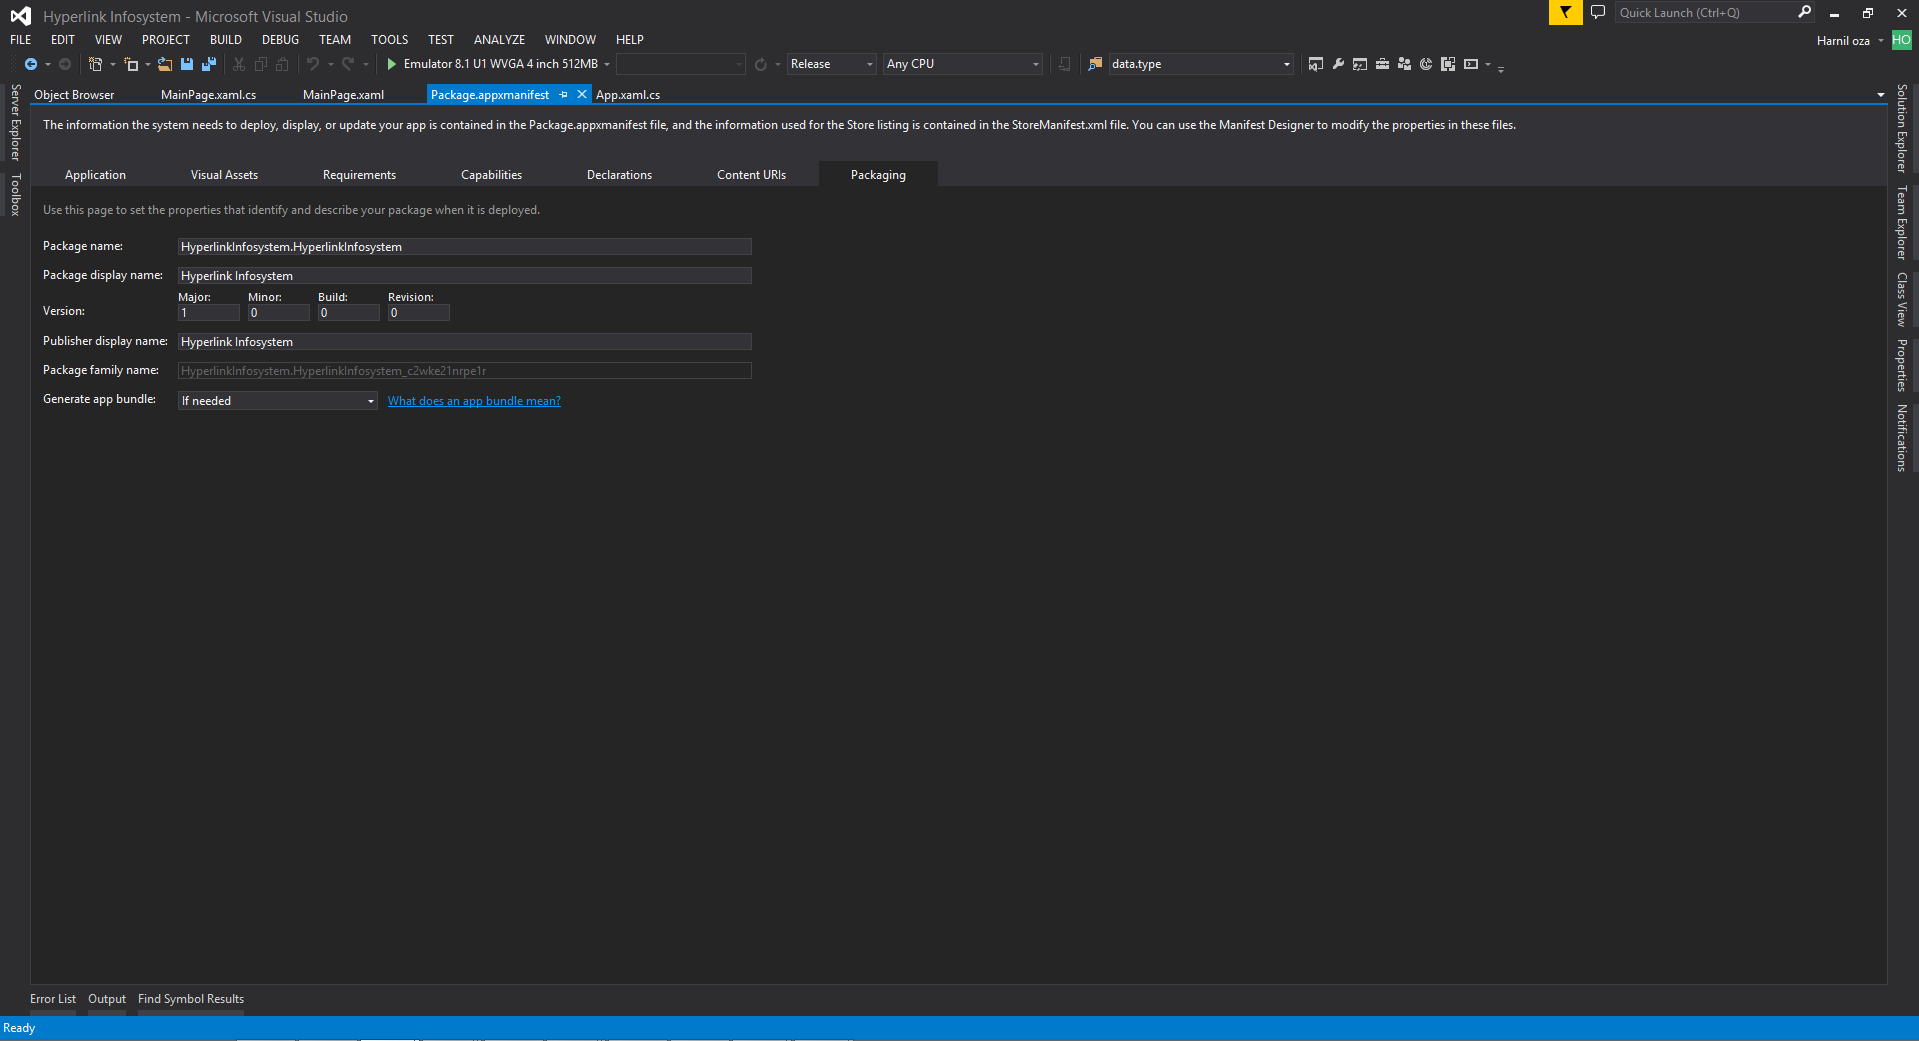Open the Solution Explorer toolbar icon
The width and height of the screenshot is (1919, 1041).
tap(1316, 64)
